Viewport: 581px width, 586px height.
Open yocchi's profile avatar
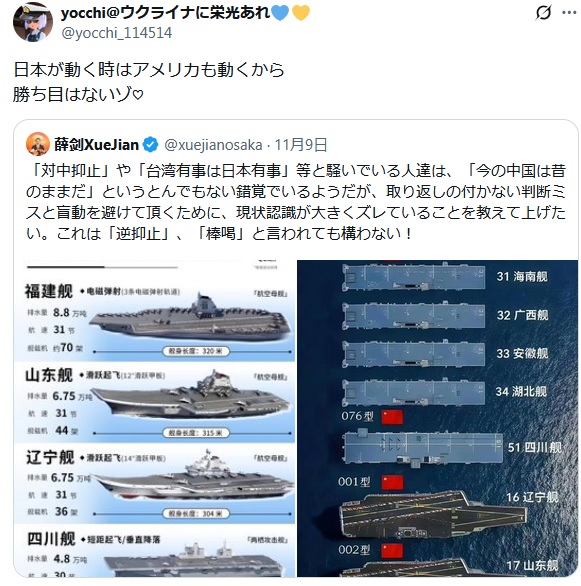click(x=33, y=22)
